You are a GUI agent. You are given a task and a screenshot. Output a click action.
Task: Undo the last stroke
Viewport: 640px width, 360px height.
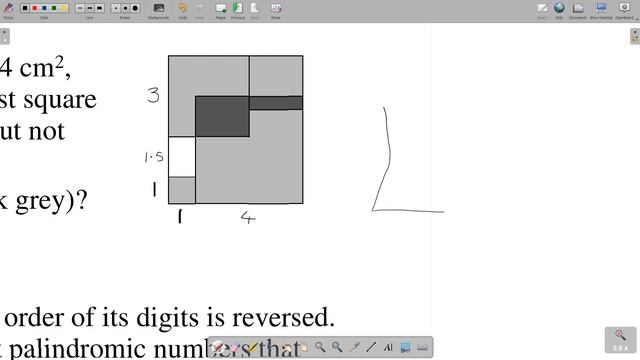click(182, 10)
